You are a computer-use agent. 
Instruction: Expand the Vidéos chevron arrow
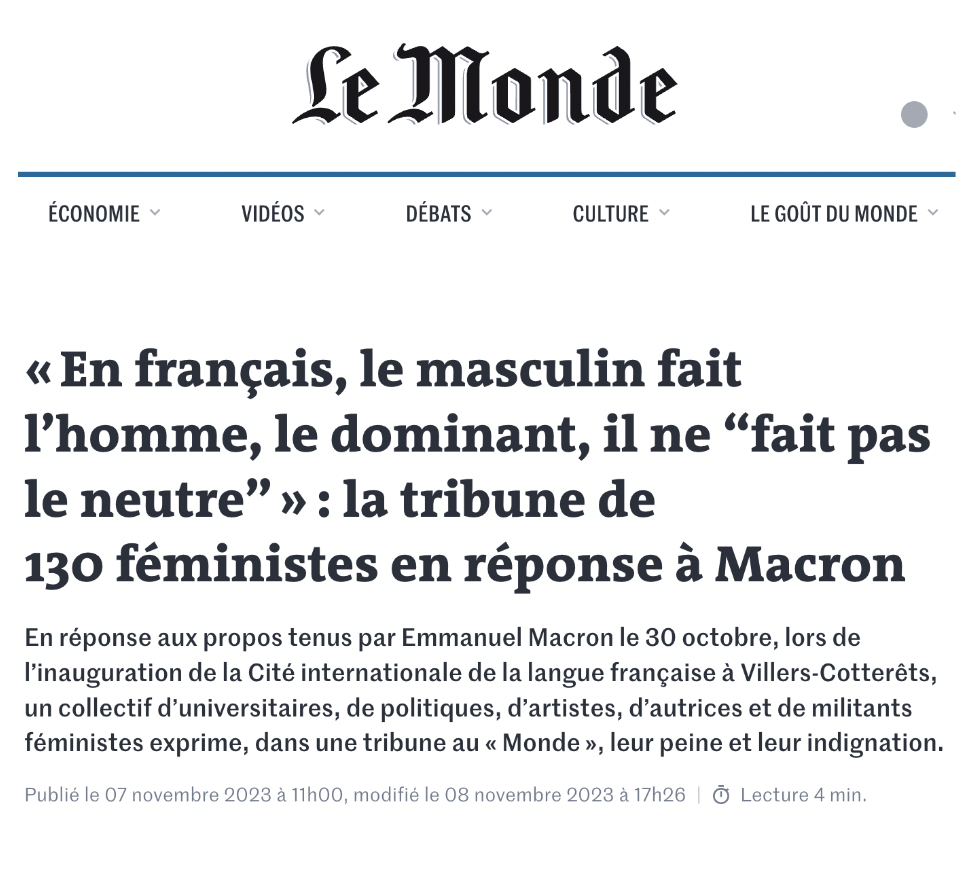319,213
